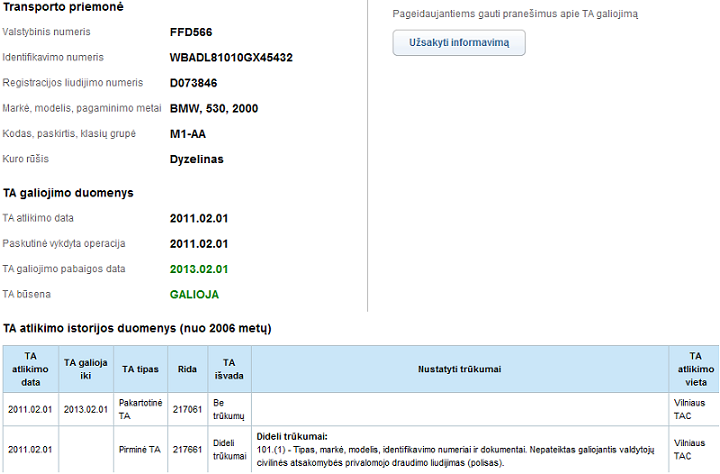720x474 pixels.
Task: Click the Užsakyti informavimą button
Action: point(458,43)
